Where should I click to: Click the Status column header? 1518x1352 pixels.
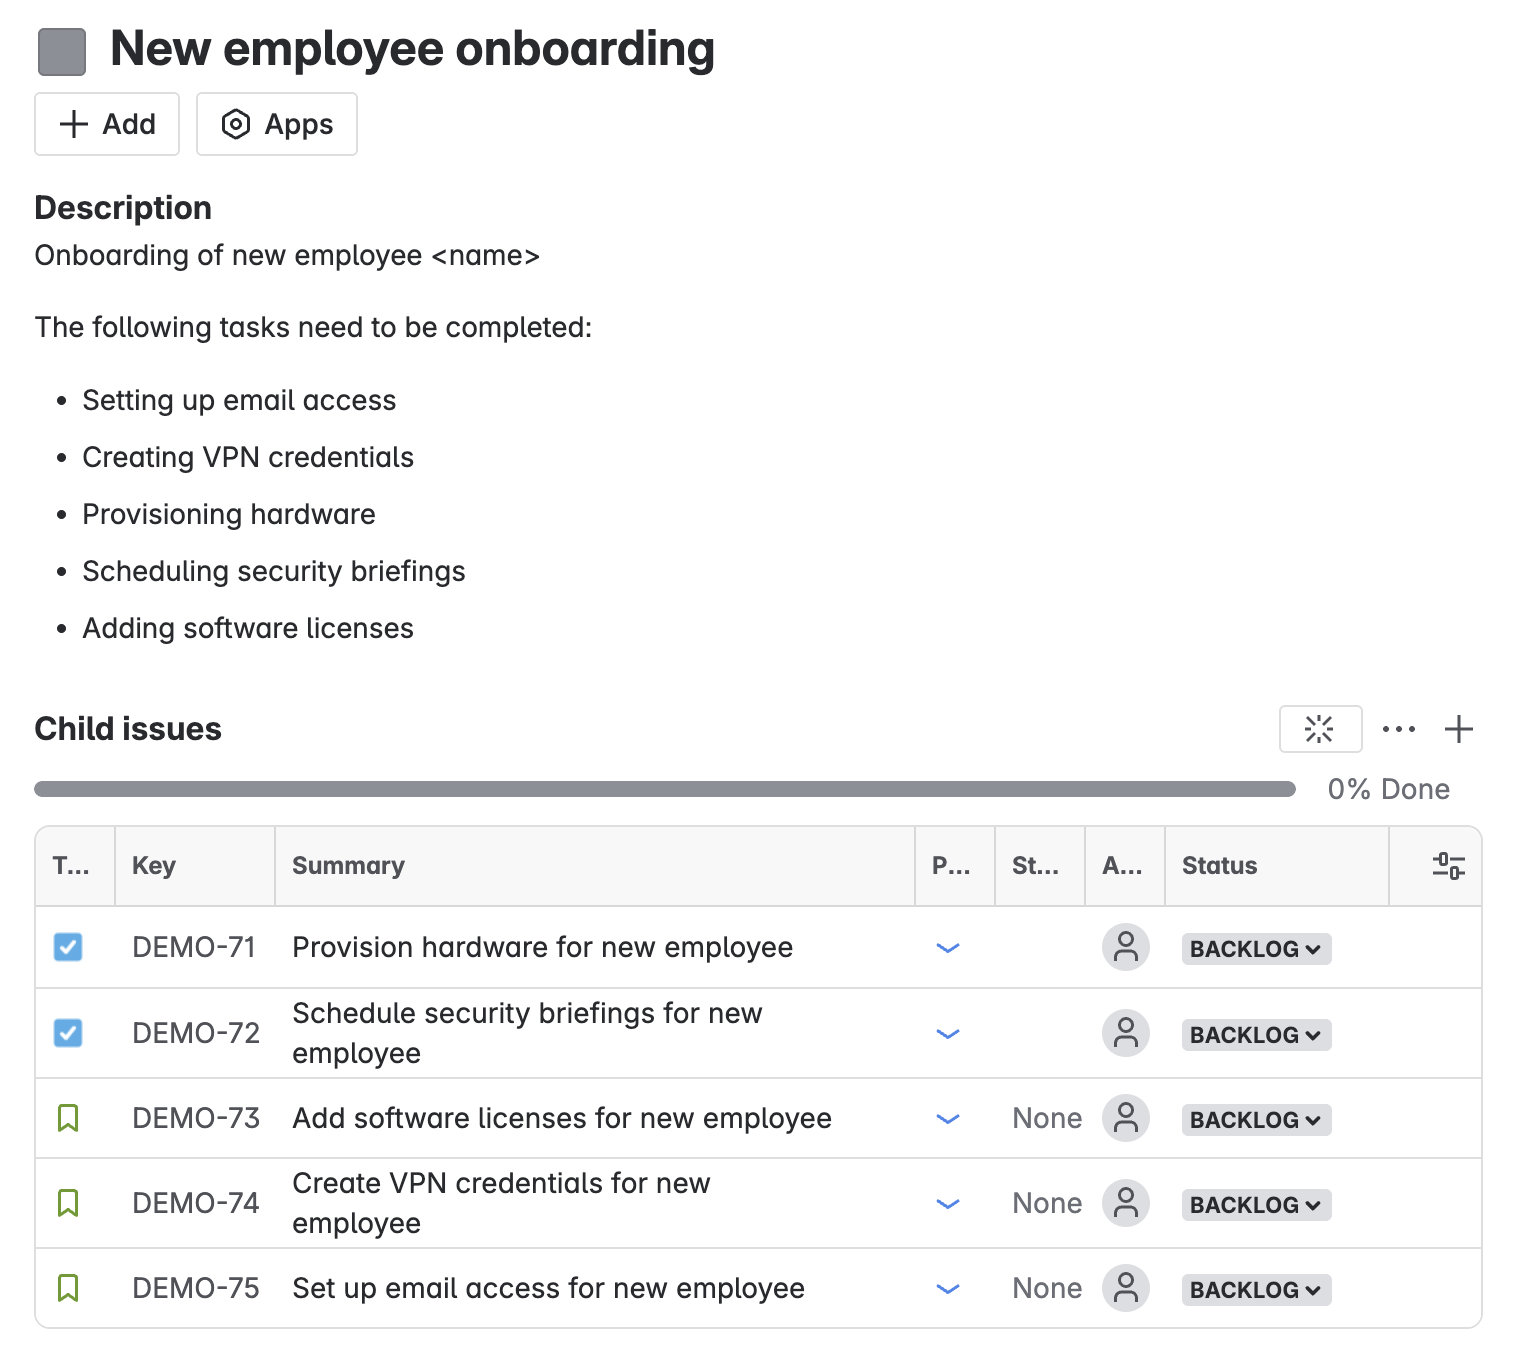[1219, 866]
